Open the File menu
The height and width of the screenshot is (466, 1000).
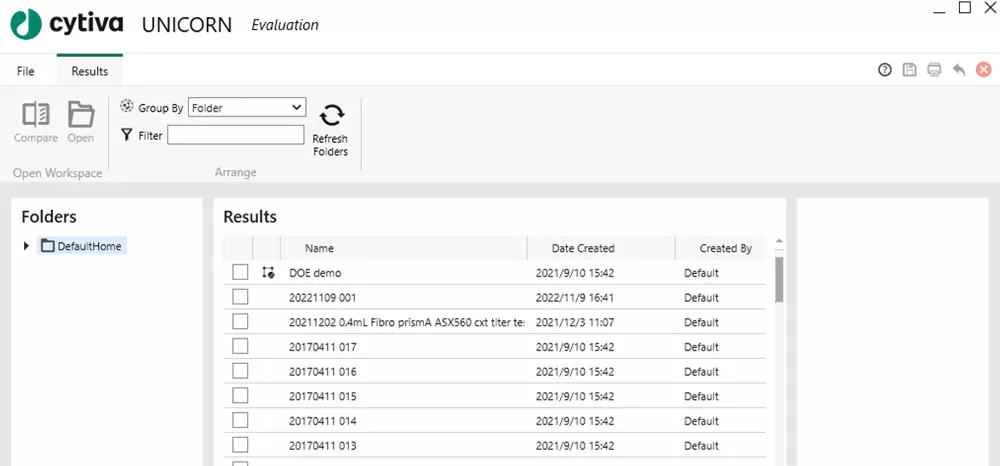point(25,72)
